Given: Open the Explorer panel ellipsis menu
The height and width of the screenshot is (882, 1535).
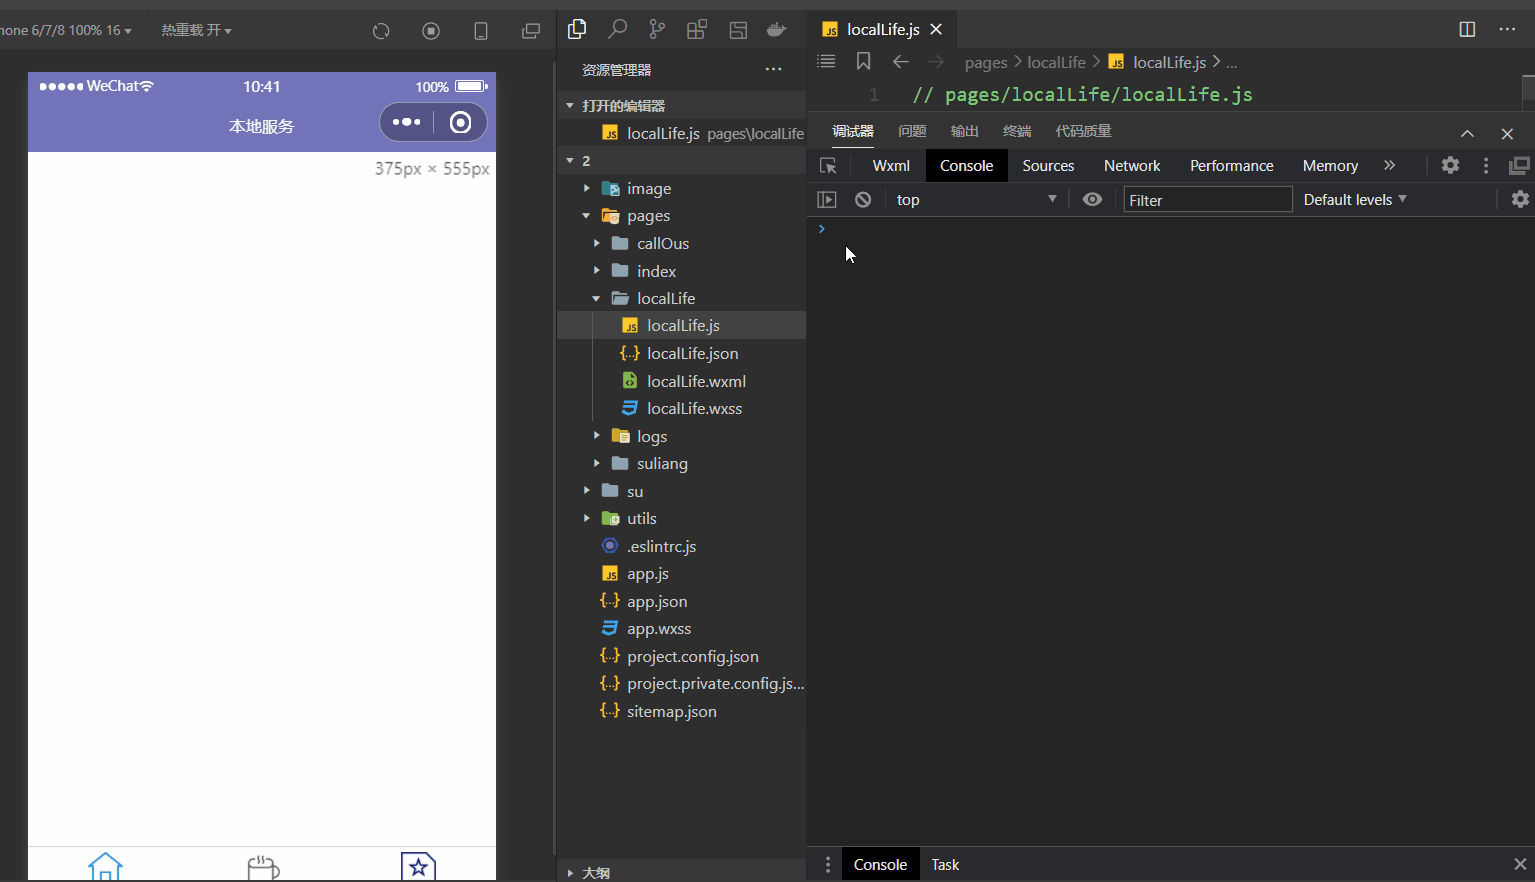Looking at the screenshot, I should pos(773,70).
